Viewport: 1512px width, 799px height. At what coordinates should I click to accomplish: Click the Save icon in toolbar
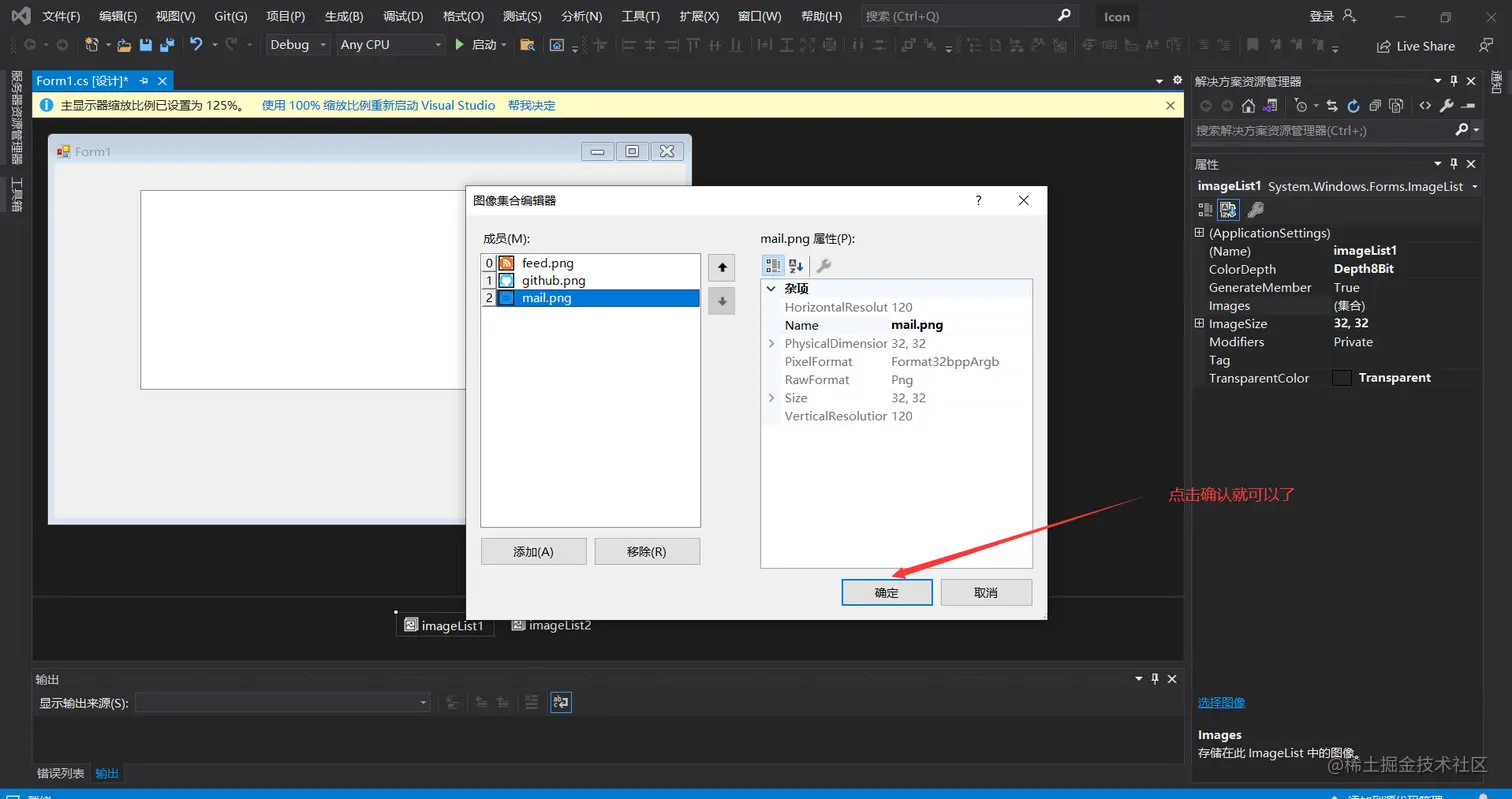click(x=146, y=45)
